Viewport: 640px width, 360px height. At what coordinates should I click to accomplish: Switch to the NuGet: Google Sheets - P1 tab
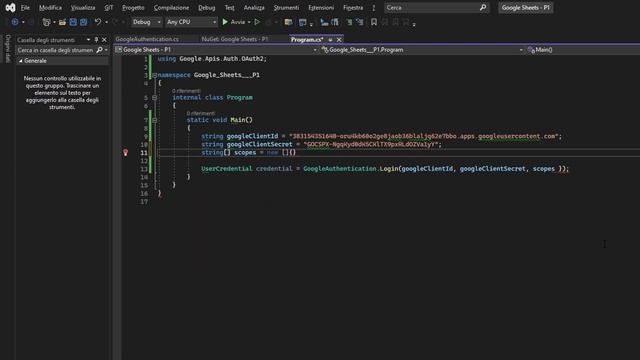pyautogui.click(x=235, y=39)
